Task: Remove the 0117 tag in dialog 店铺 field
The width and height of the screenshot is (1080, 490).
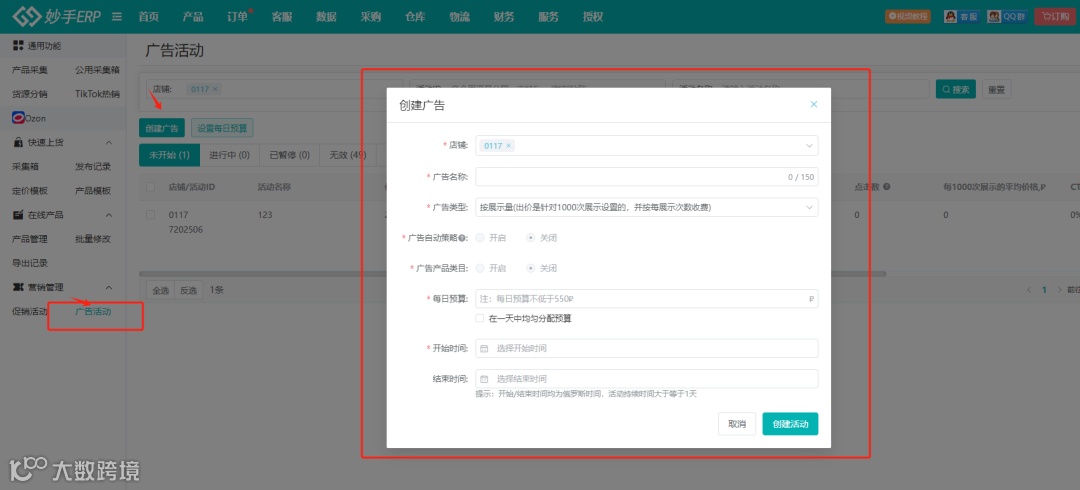Action: [508, 145]
